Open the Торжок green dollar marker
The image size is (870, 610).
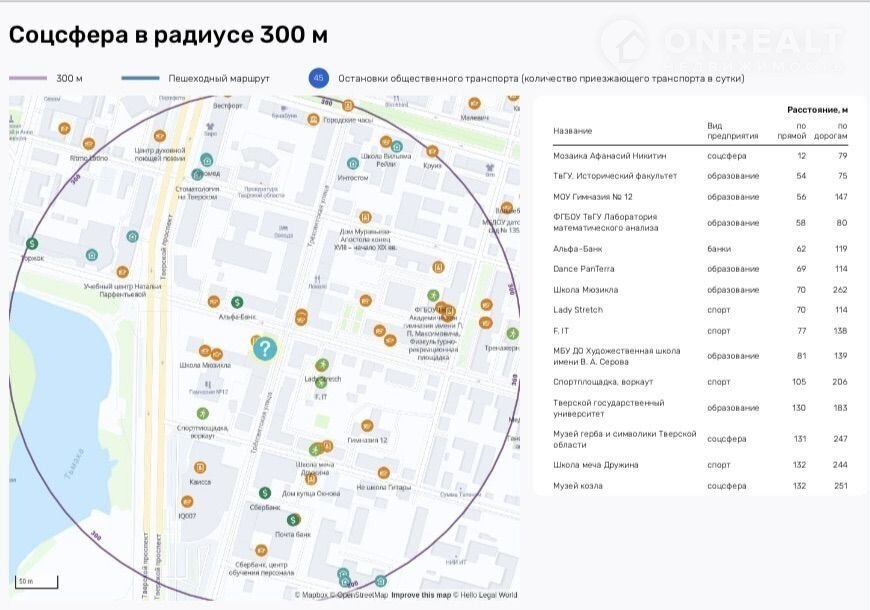32,243
